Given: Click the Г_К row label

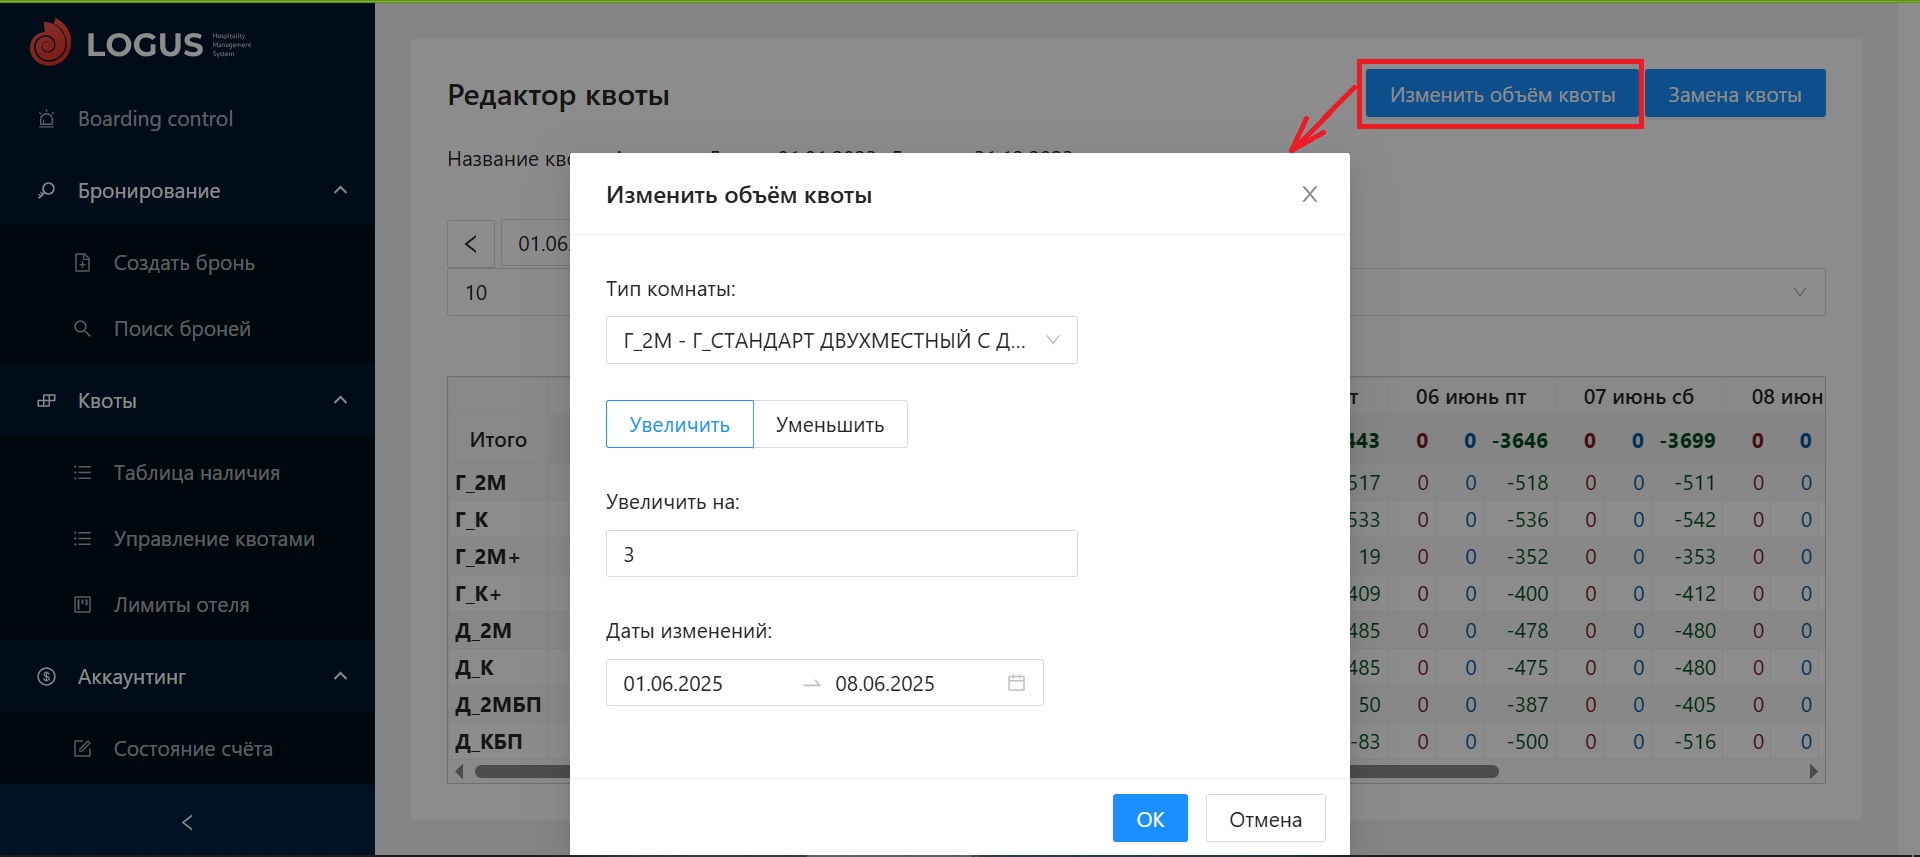Looking at the screenshot, I should click(x=472, y=519).
